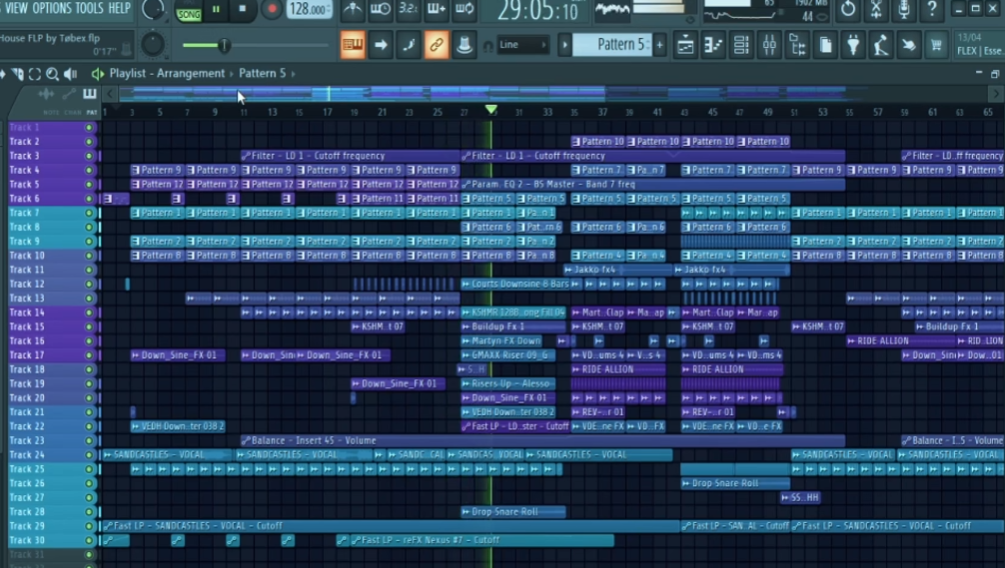Viewport: 1005px width, 568px height.
Task: Click the green playlist speaker icon
Action: click(x=97, y=74)
